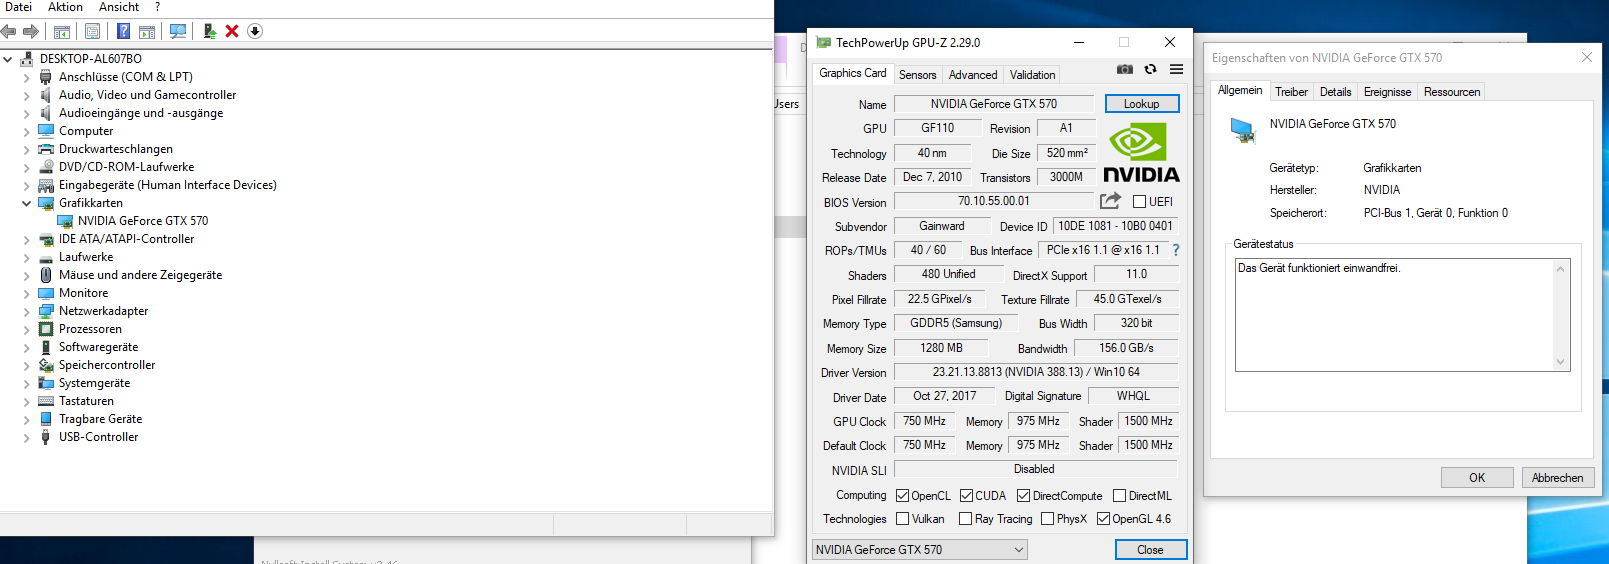Scan for hardware changes monitor icon

(x=178, y=31)
